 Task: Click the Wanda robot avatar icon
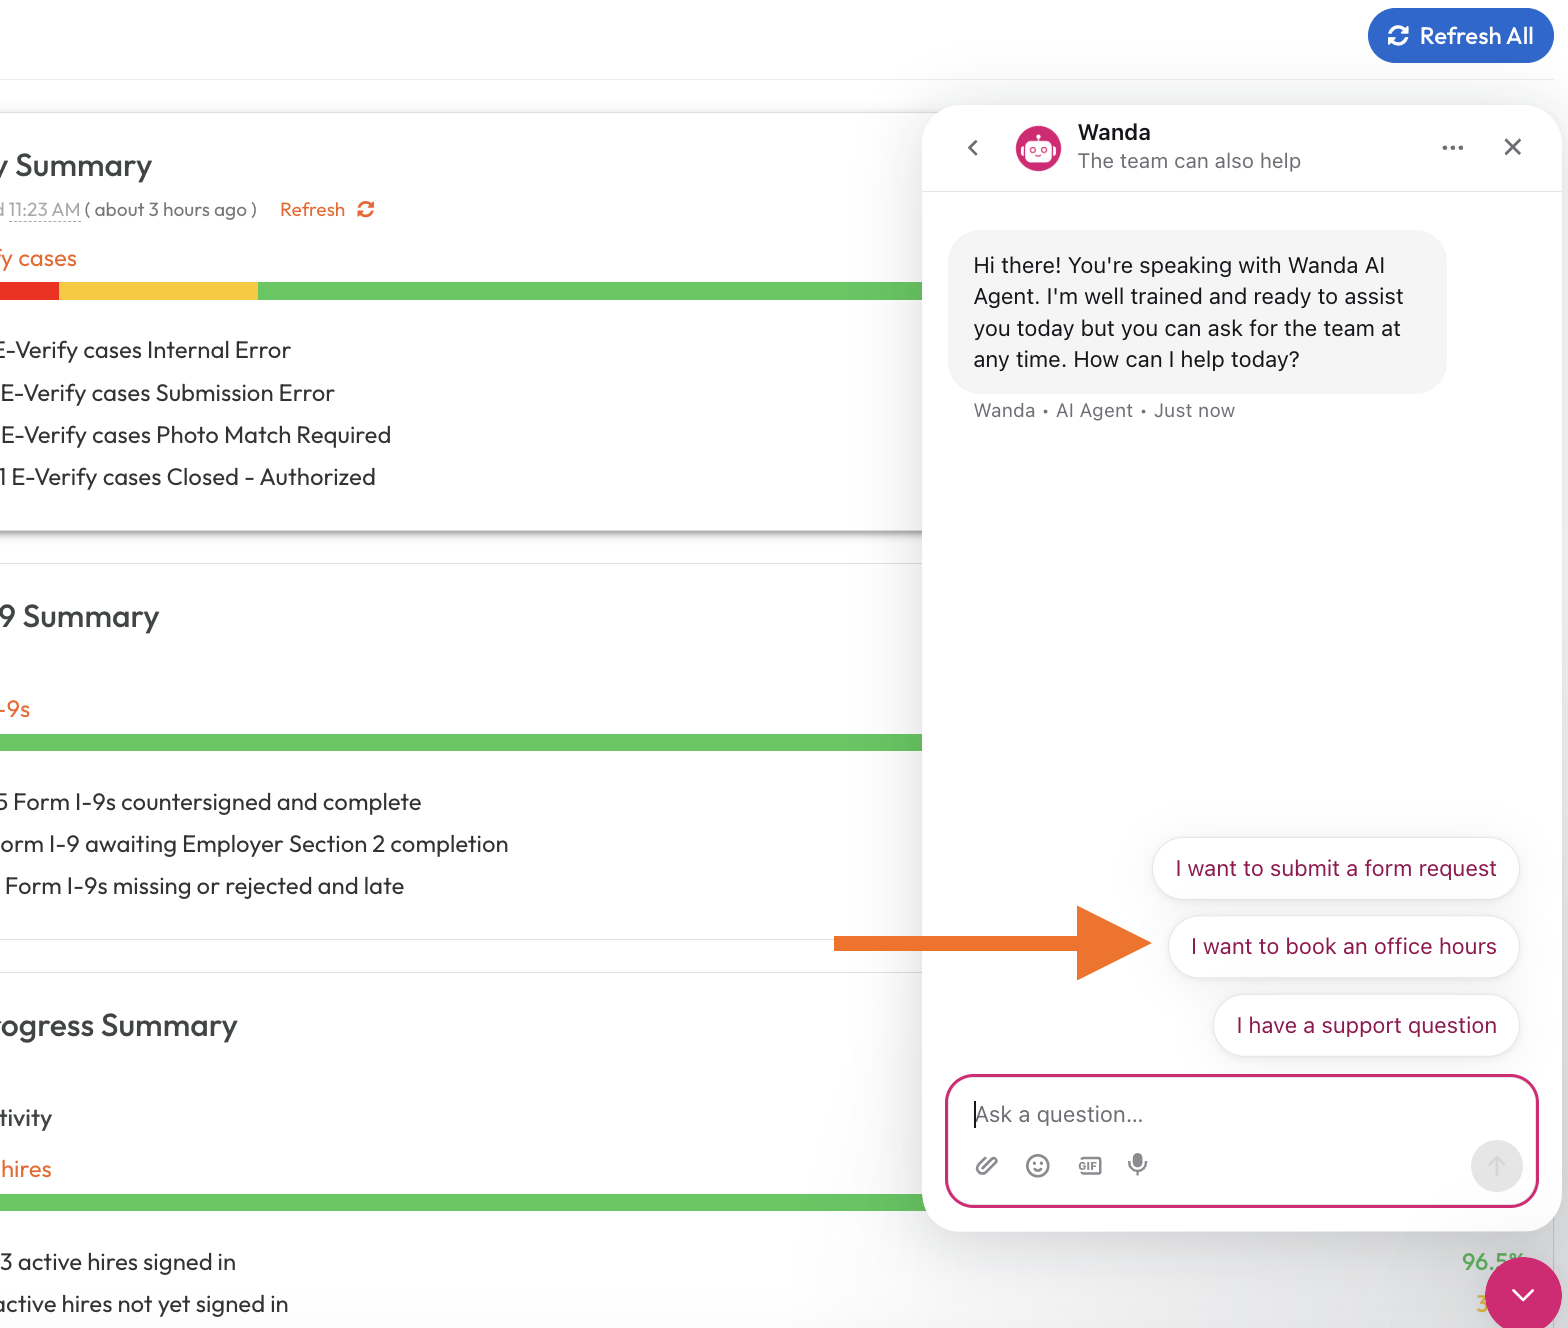pyautogui.click(x=1038, y=149)
